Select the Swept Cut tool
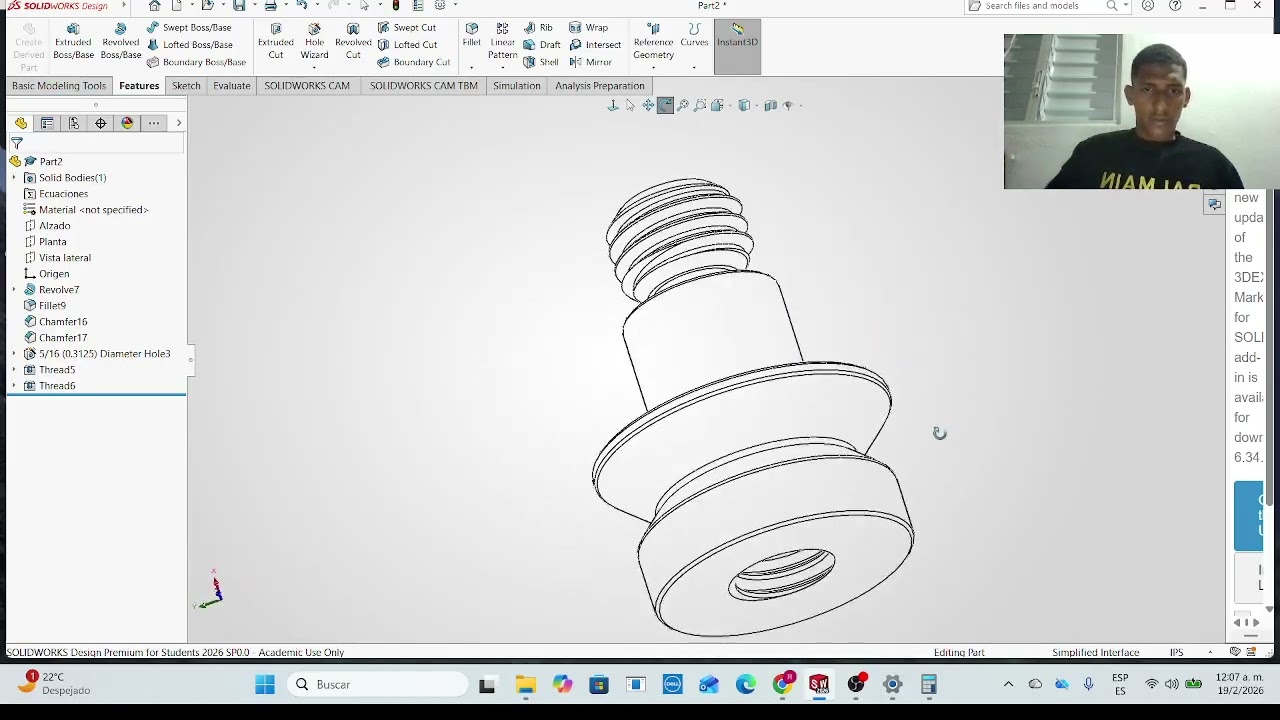This screenshot has height=720, width=1280. [406, 28]
